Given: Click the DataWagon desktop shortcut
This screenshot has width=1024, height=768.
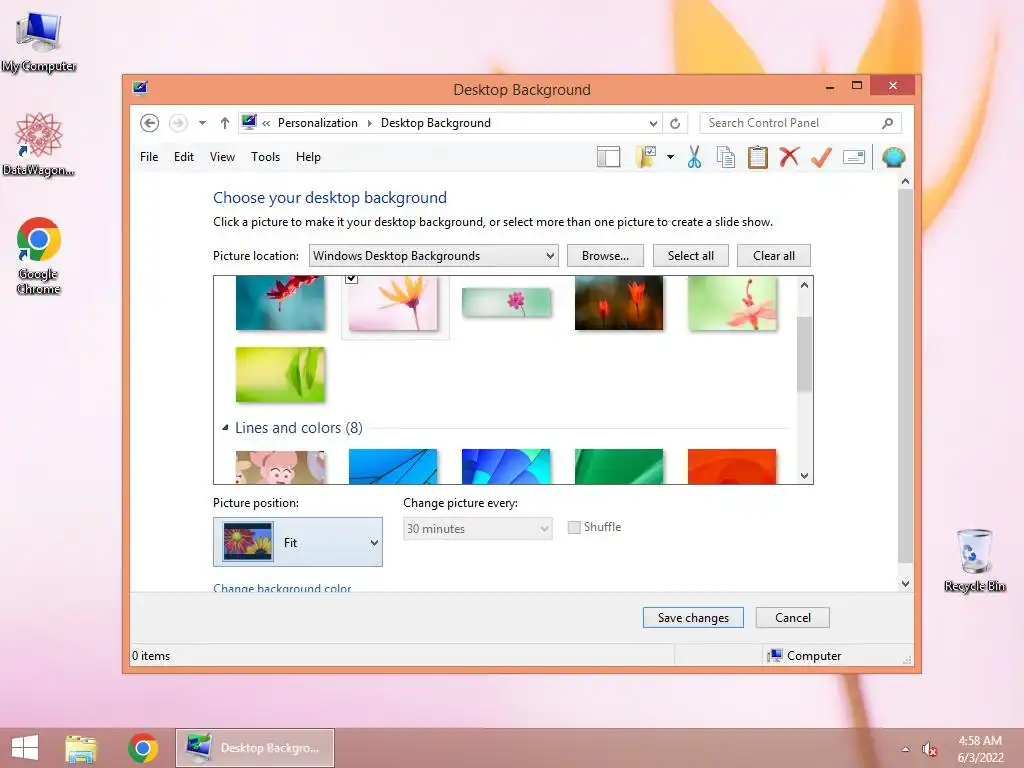Looking at the screenshot, I should click(x=39, y=144).
